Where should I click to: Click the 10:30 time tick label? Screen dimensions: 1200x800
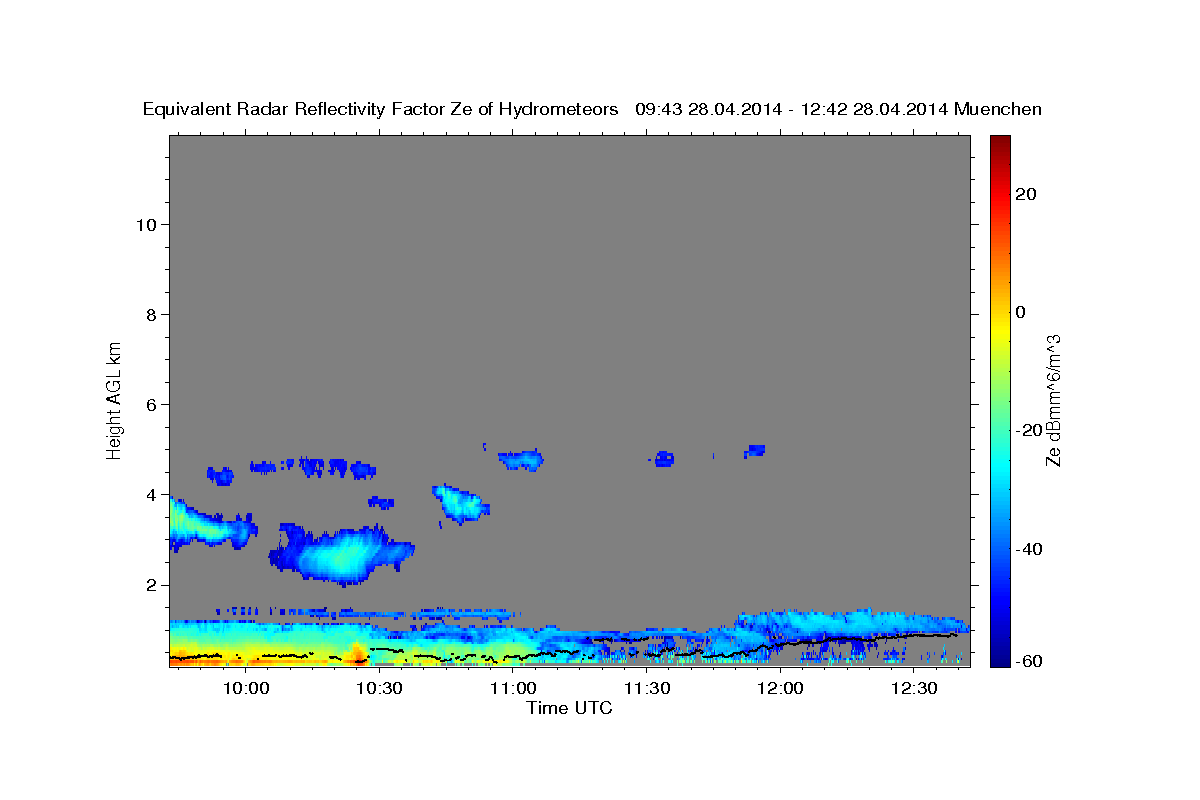tap(379, 689)
